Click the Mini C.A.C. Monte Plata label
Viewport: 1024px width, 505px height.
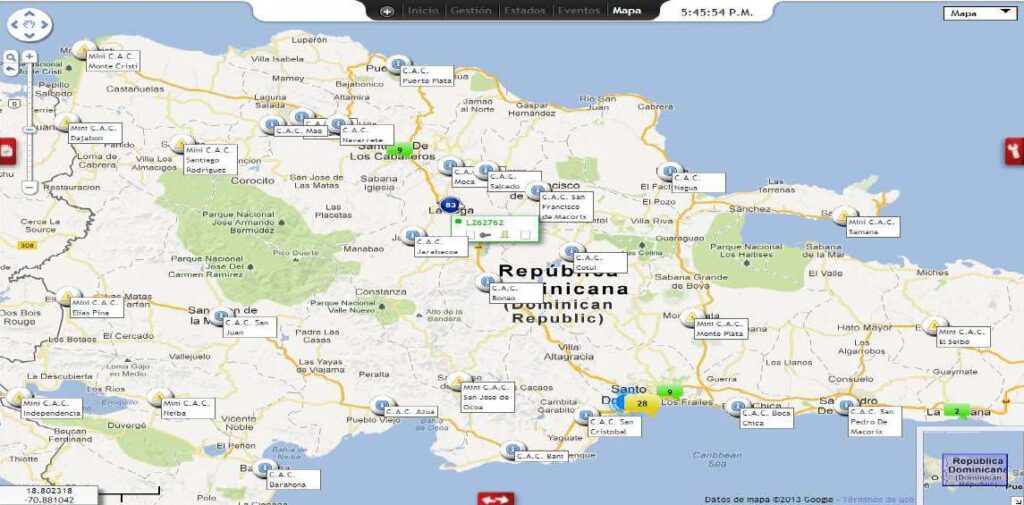point(721,329)
